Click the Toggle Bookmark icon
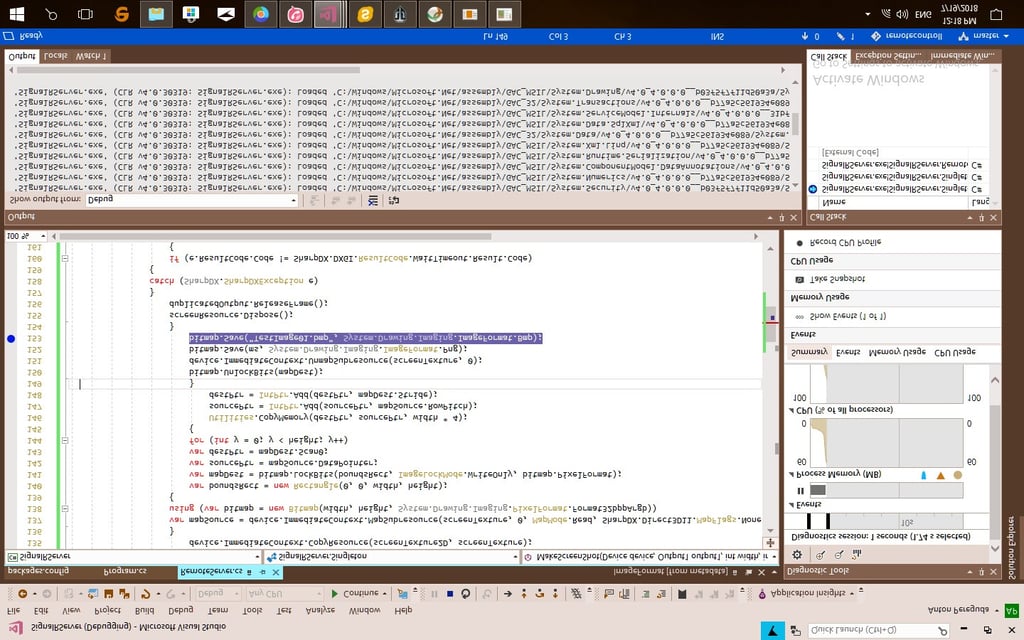 coord(682,594)
